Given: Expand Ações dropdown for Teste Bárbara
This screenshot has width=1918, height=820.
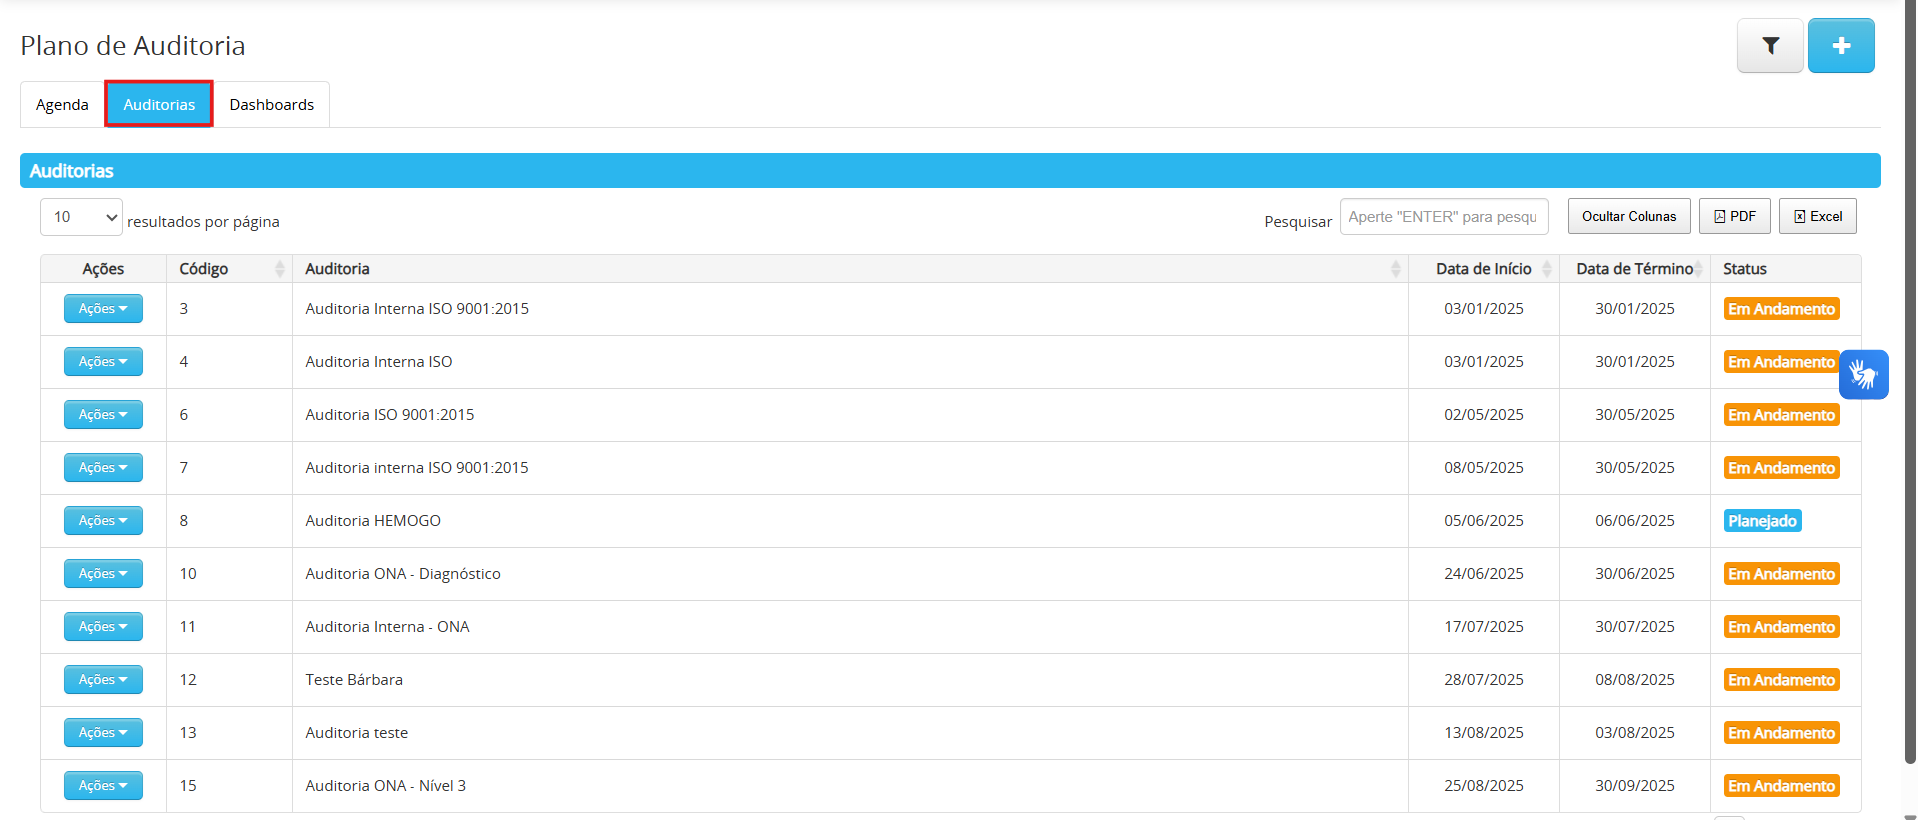Looking at the screenshot, I should [103, 680].
